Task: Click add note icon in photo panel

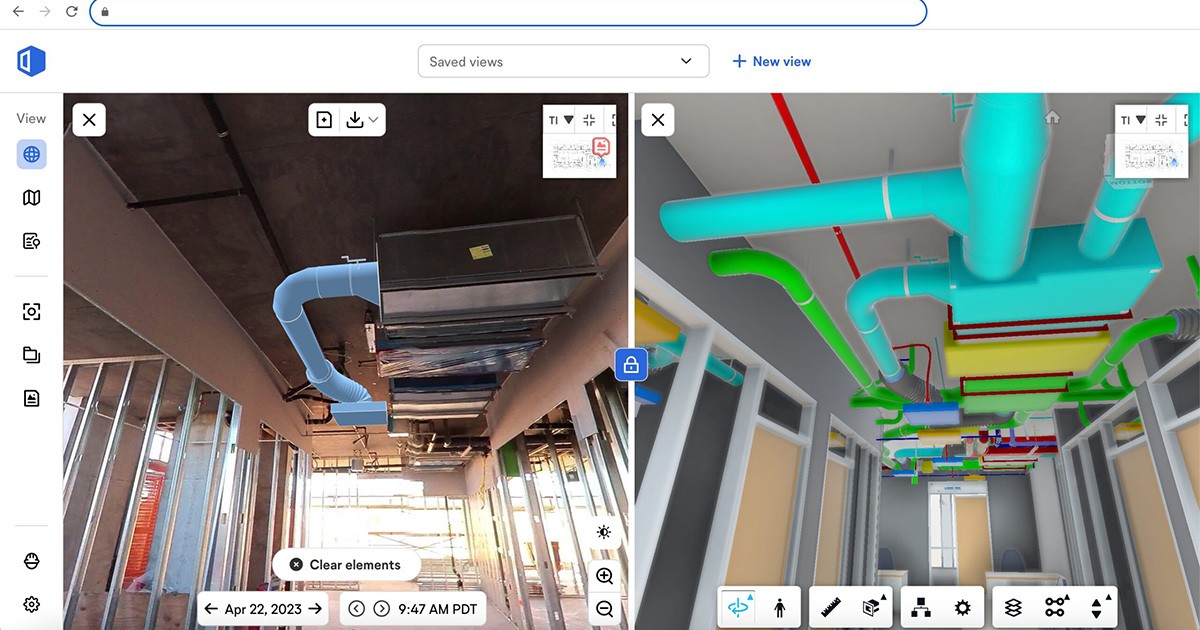Action: pos(324,120)
